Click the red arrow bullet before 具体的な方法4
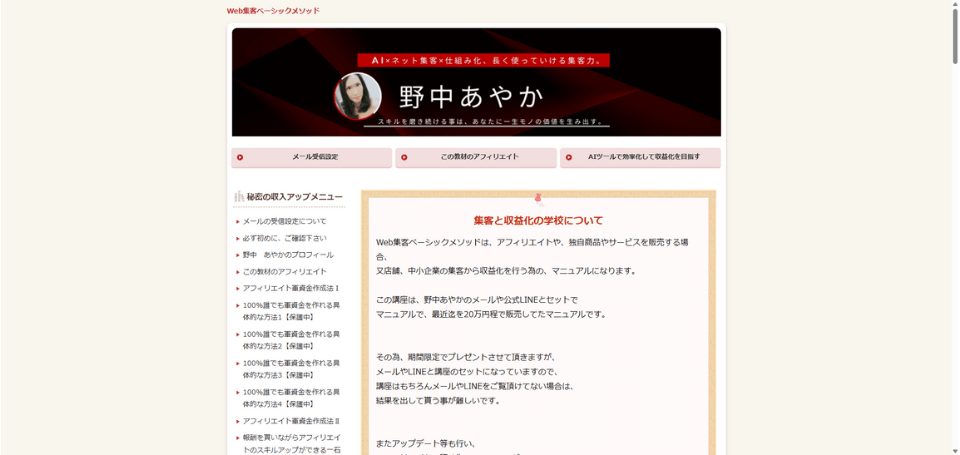 (x=238, y=392)
